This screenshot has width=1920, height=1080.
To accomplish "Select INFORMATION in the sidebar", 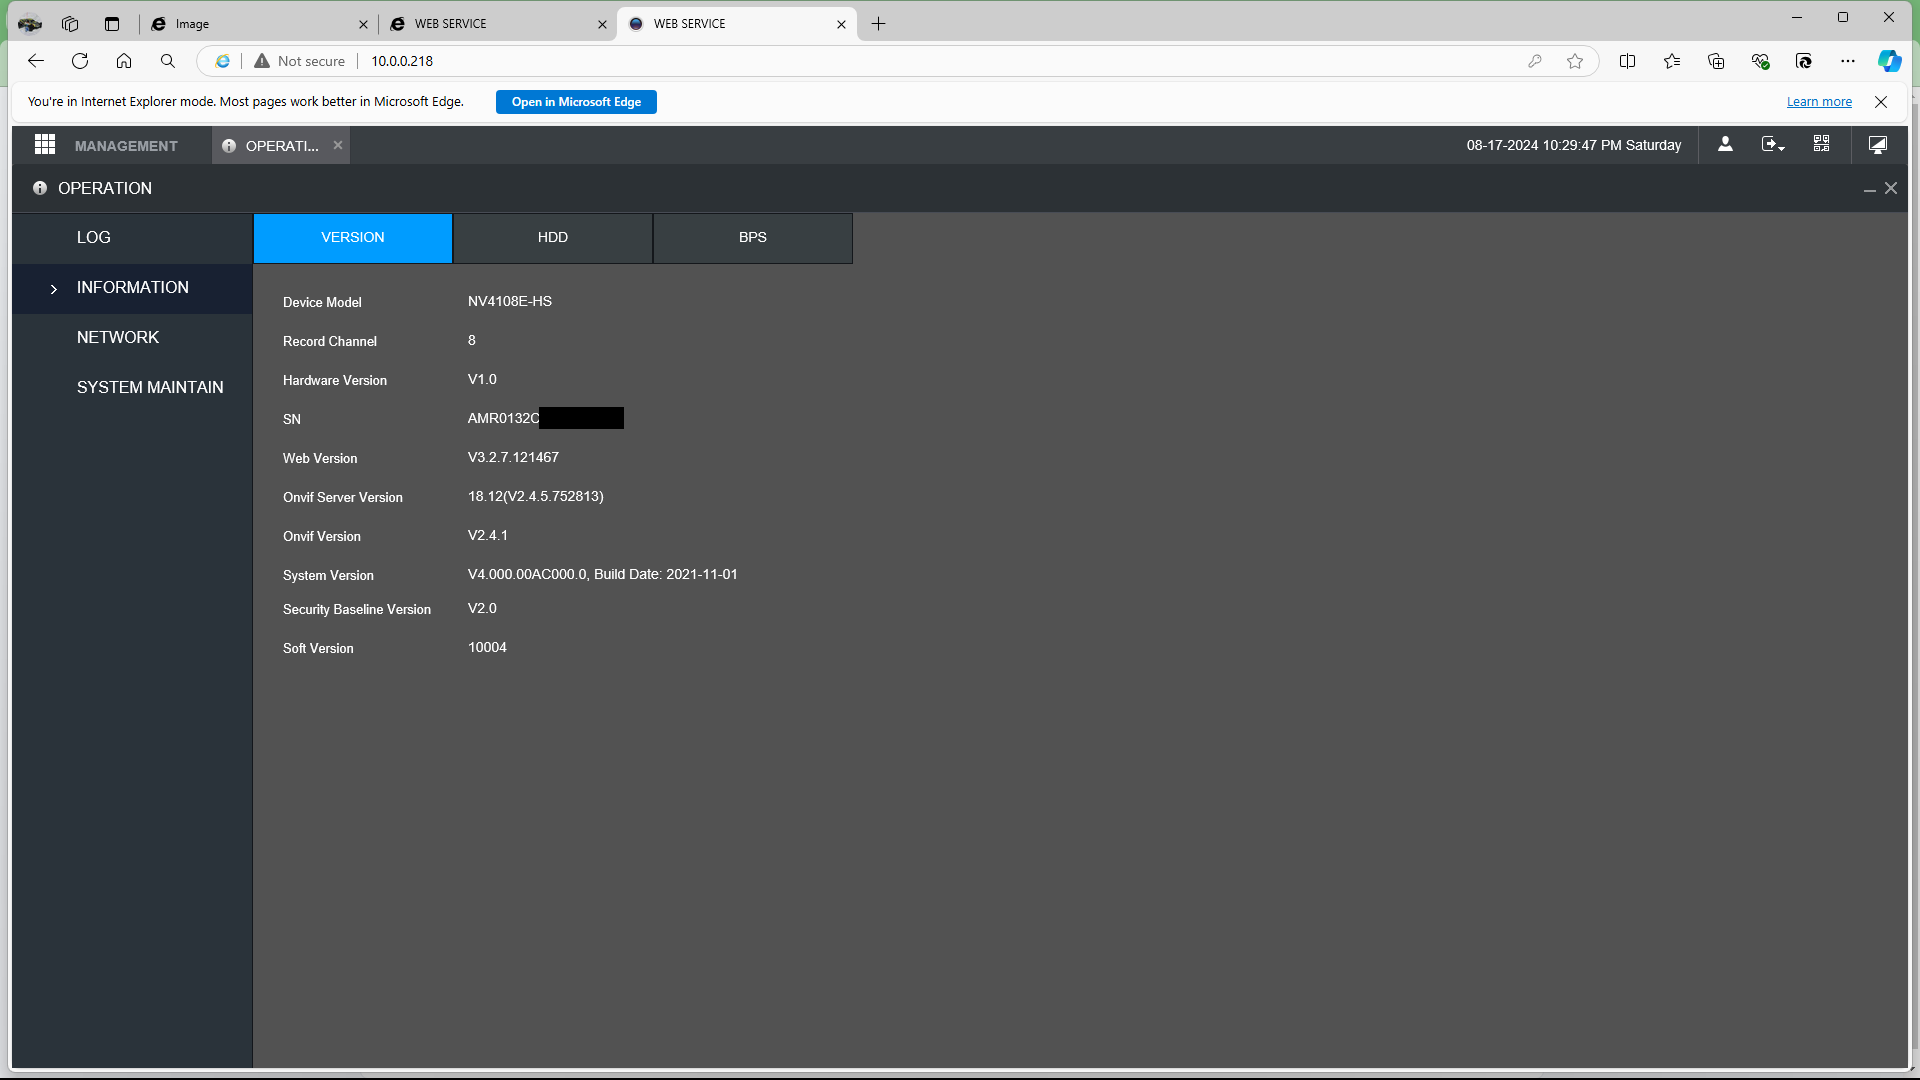I will click(132, 288).
